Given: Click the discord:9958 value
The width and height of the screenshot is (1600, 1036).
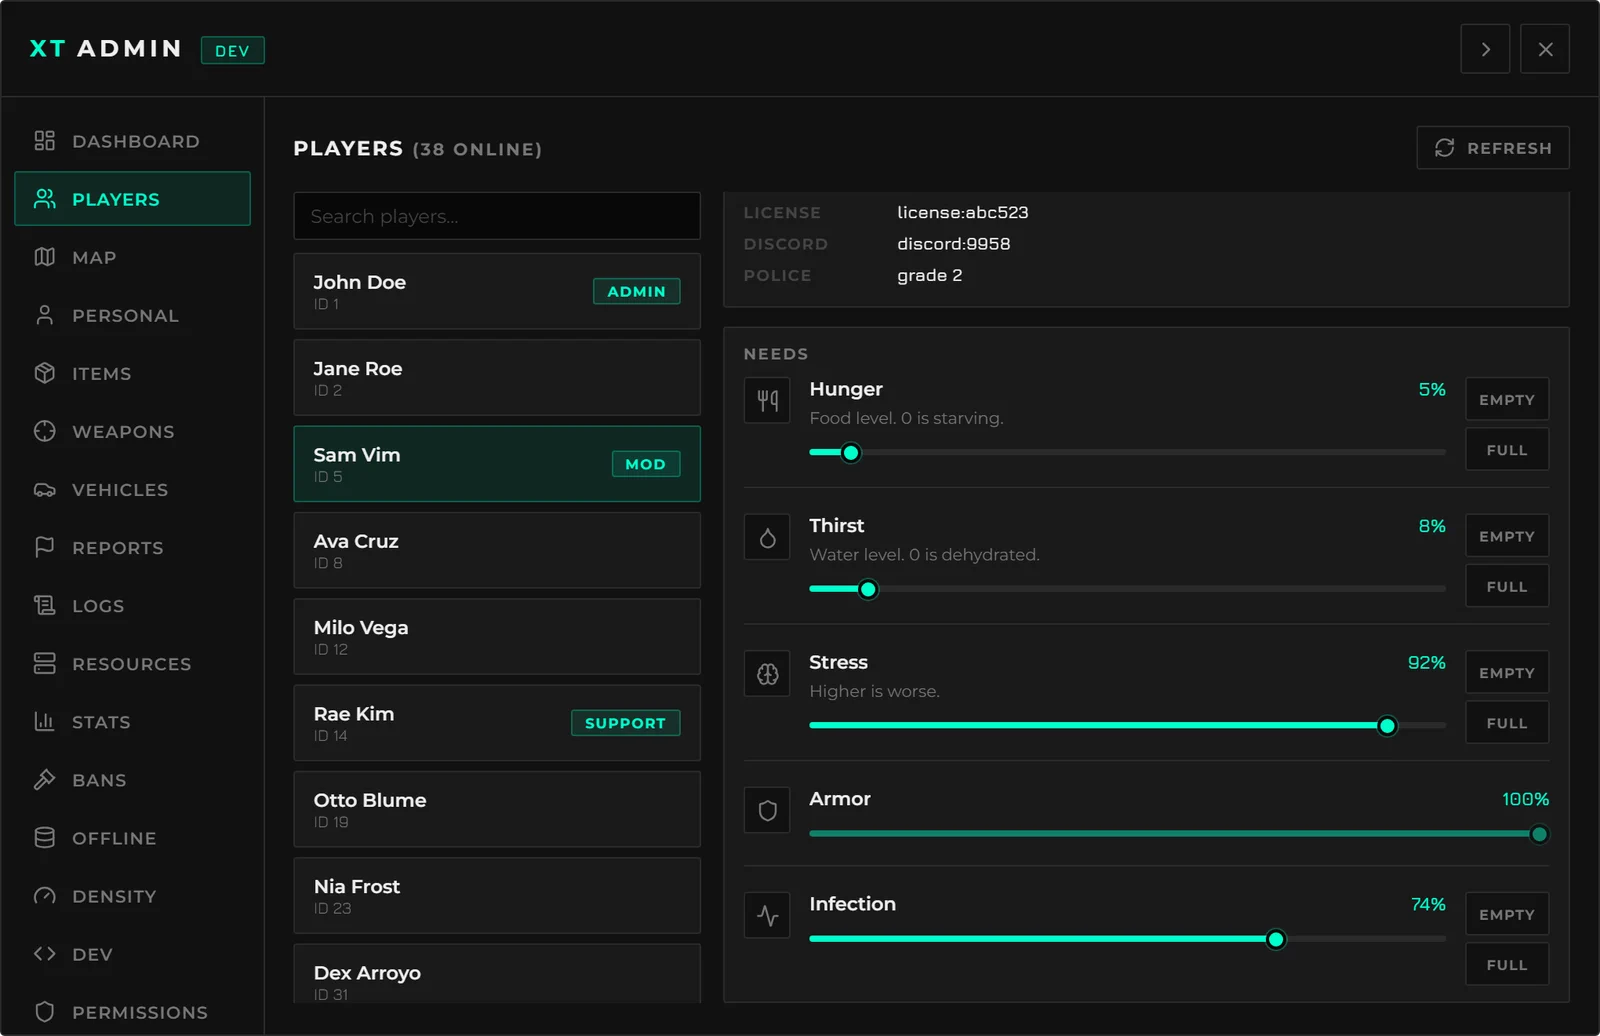Looking at the screenshot, I should coord(953,244).
